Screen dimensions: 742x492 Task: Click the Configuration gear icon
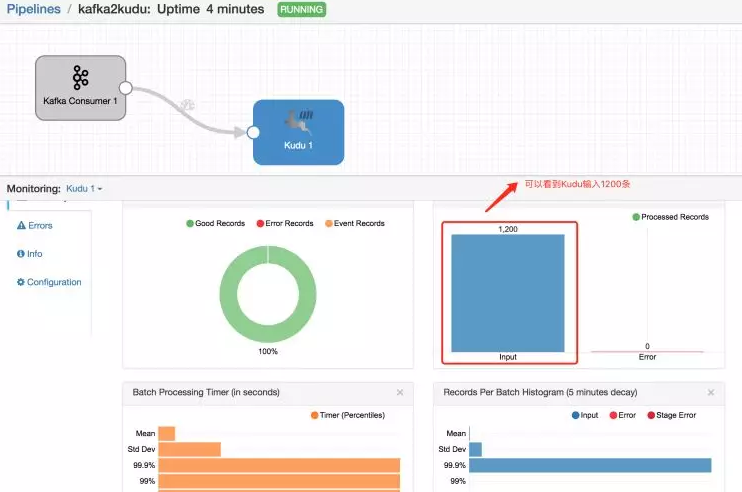pyautogui.click(x=21, y=282)
